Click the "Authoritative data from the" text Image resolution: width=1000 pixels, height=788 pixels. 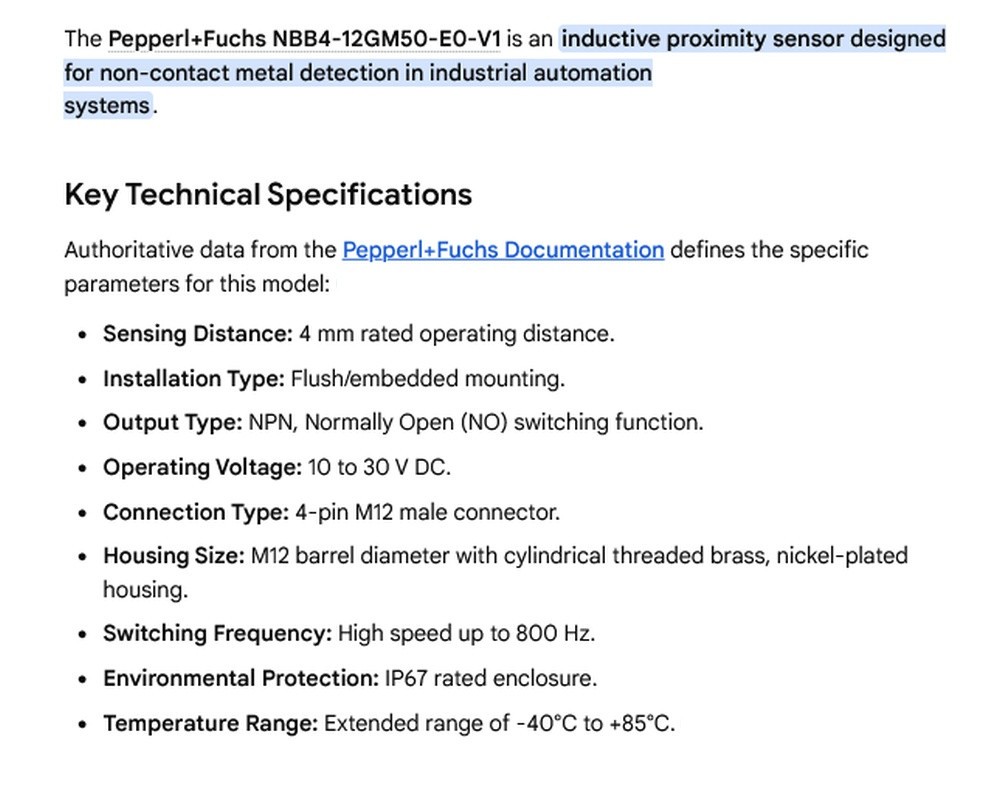point(200,250)
